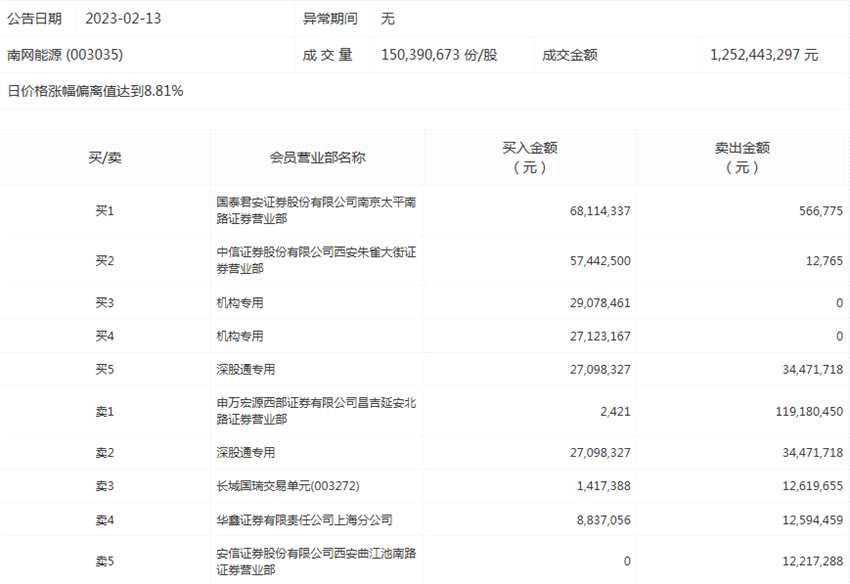Click sell amount 566,775
This screenshot has width=850, height=584.
tap(821, 211)
